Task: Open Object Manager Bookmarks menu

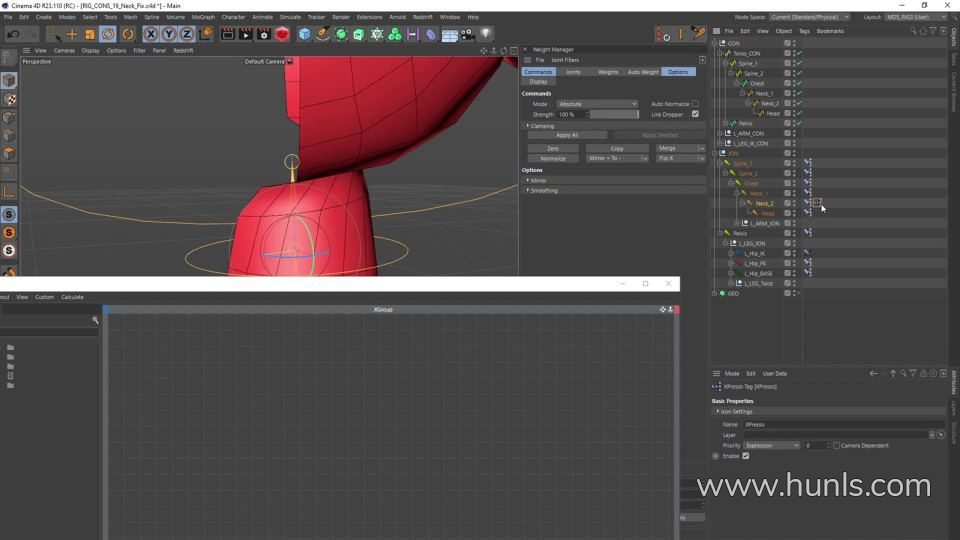Action: [x=830, y=31]
